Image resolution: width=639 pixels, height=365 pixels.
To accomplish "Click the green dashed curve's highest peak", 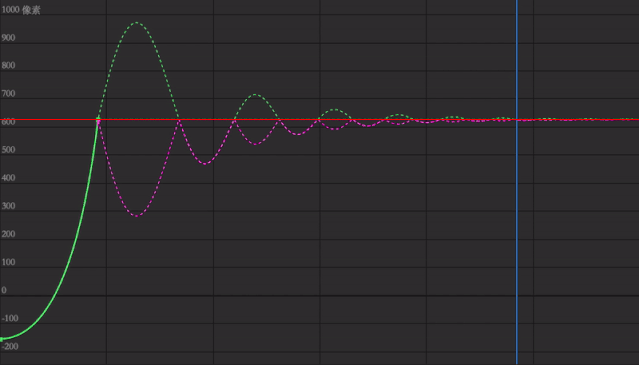I will point(137,23).
